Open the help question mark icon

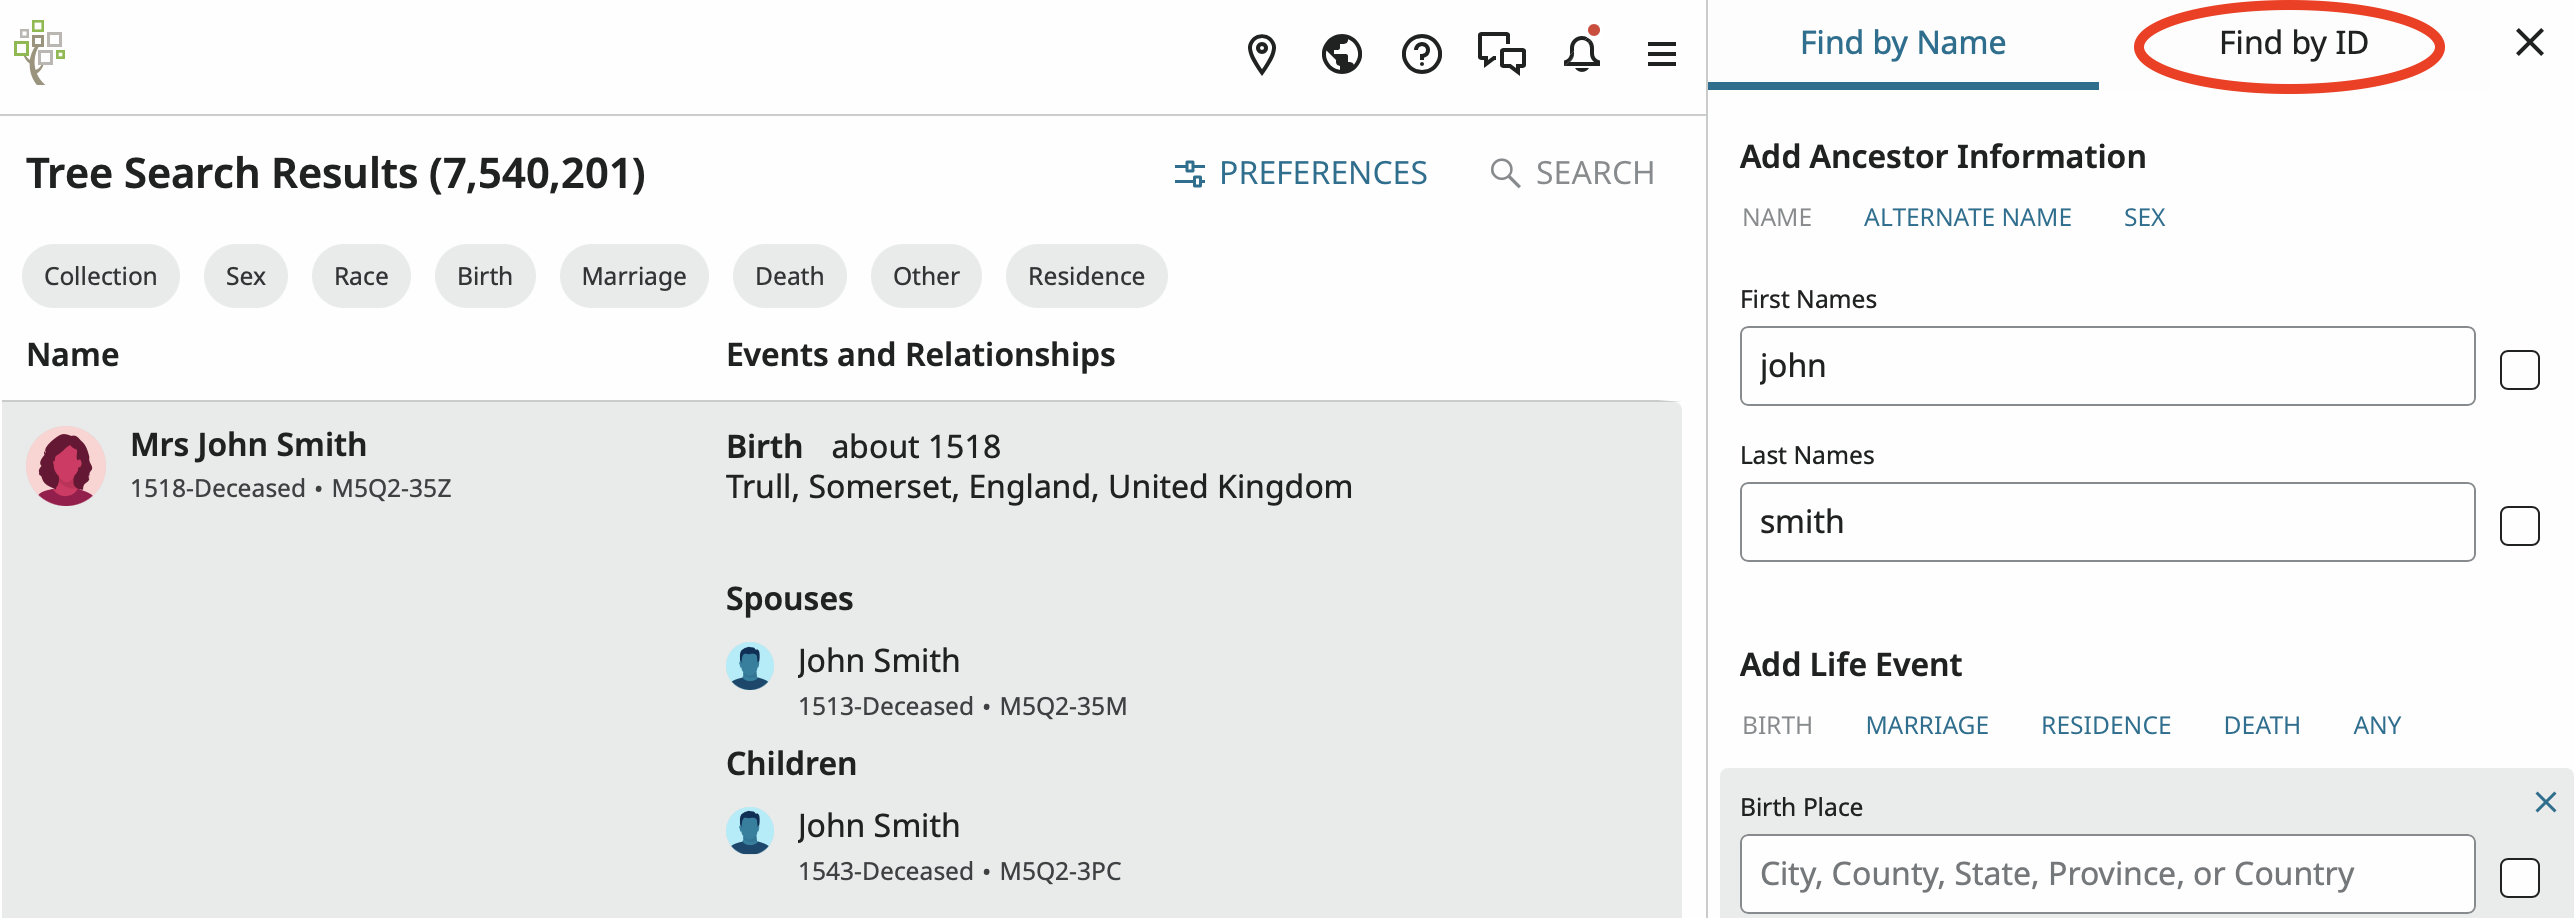pyautogui.click(x=1422, y=54)
